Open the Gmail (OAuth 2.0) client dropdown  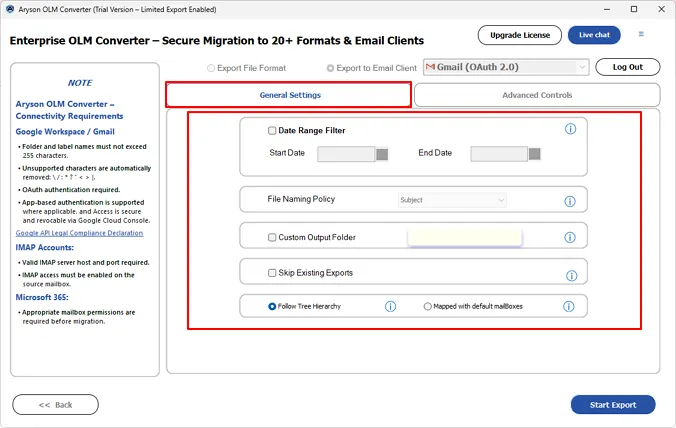pyautogui.click(x=506, y=67)
